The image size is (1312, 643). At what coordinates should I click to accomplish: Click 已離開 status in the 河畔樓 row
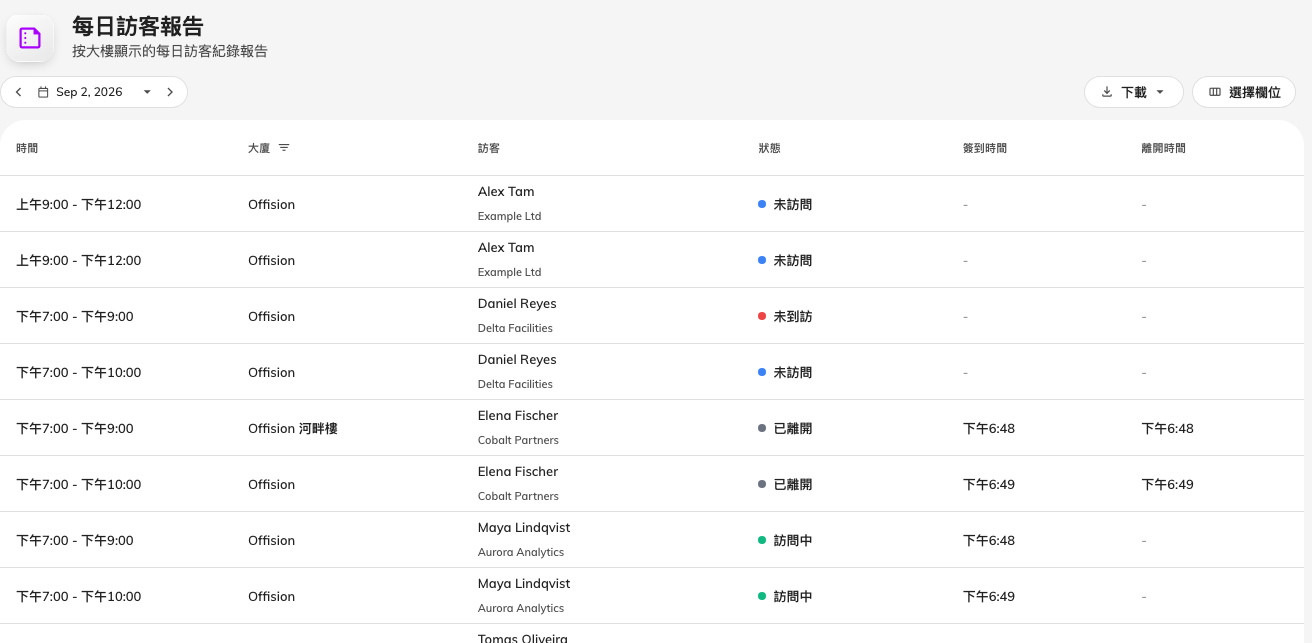pos(793,428)
